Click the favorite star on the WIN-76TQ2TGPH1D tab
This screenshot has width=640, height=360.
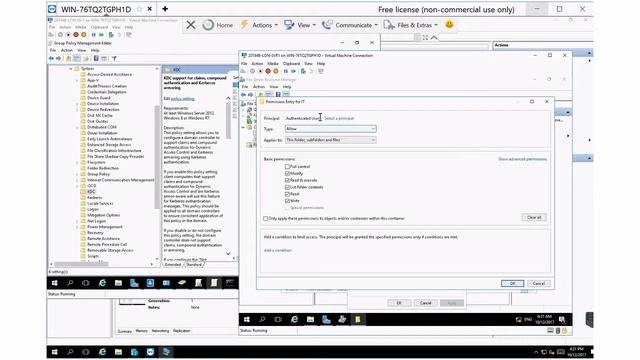point(139,9)
